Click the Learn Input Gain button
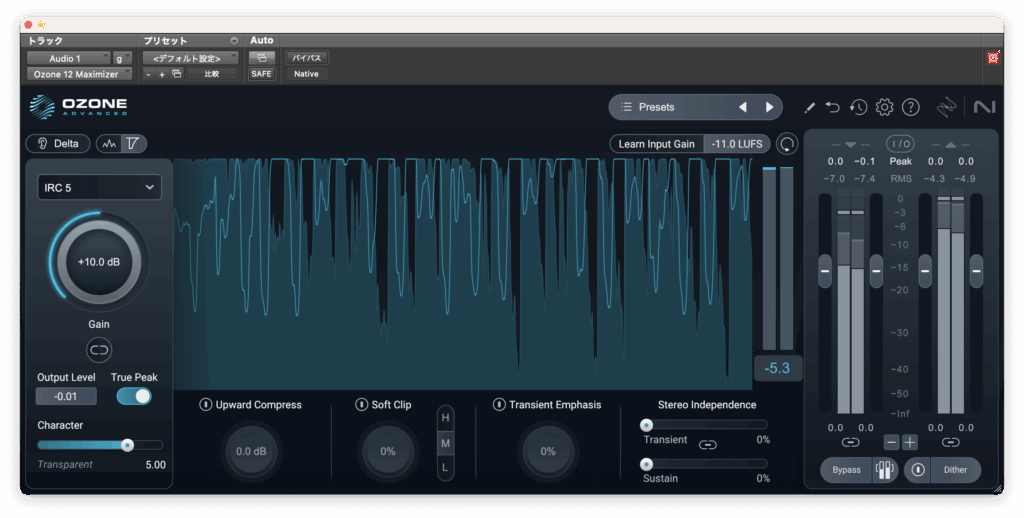The width and height of the screenshot is (1024, 518). pos(656,144)
